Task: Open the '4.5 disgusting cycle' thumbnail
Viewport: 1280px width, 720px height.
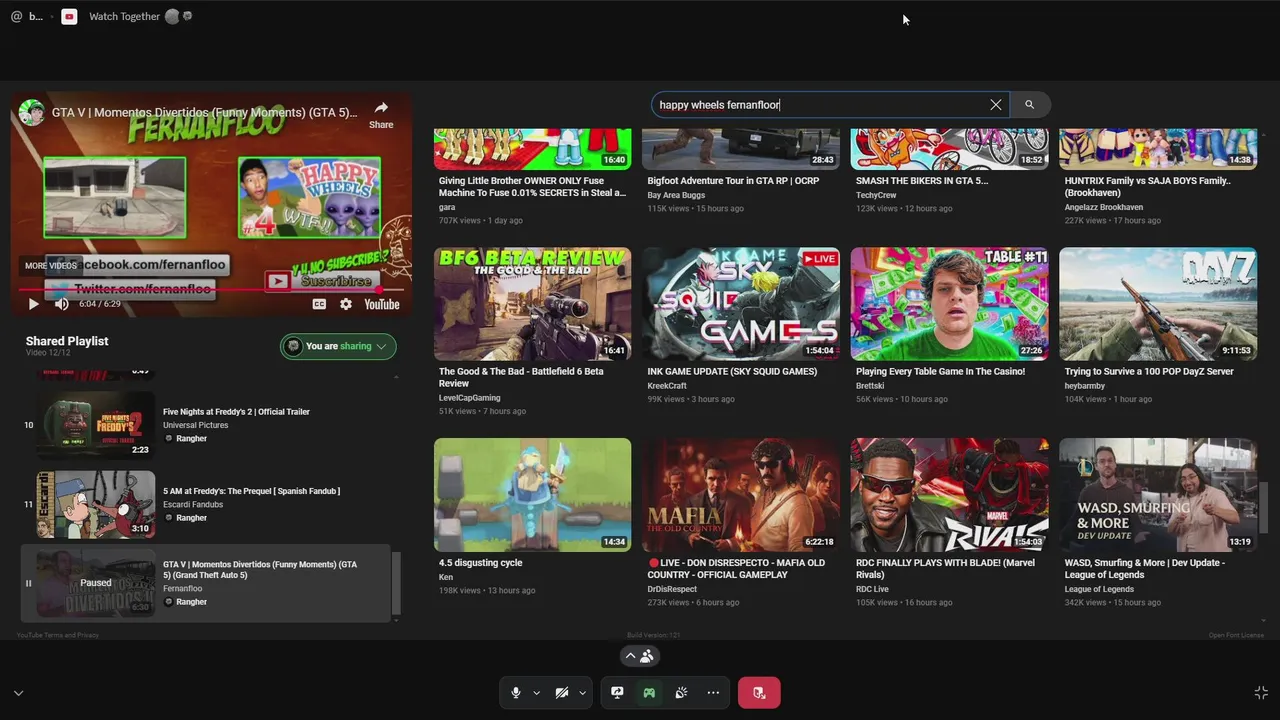Action: click(x=532, y=494)
